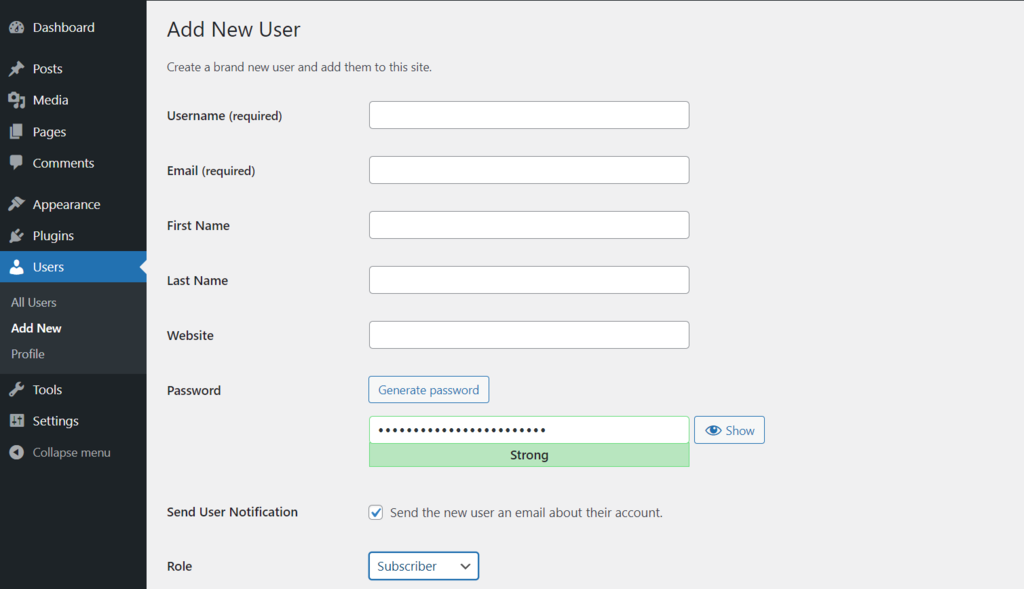Screen dimensions: 1024x589
Task: Open Plugins using its plug icon
Action: click(18, 236)
